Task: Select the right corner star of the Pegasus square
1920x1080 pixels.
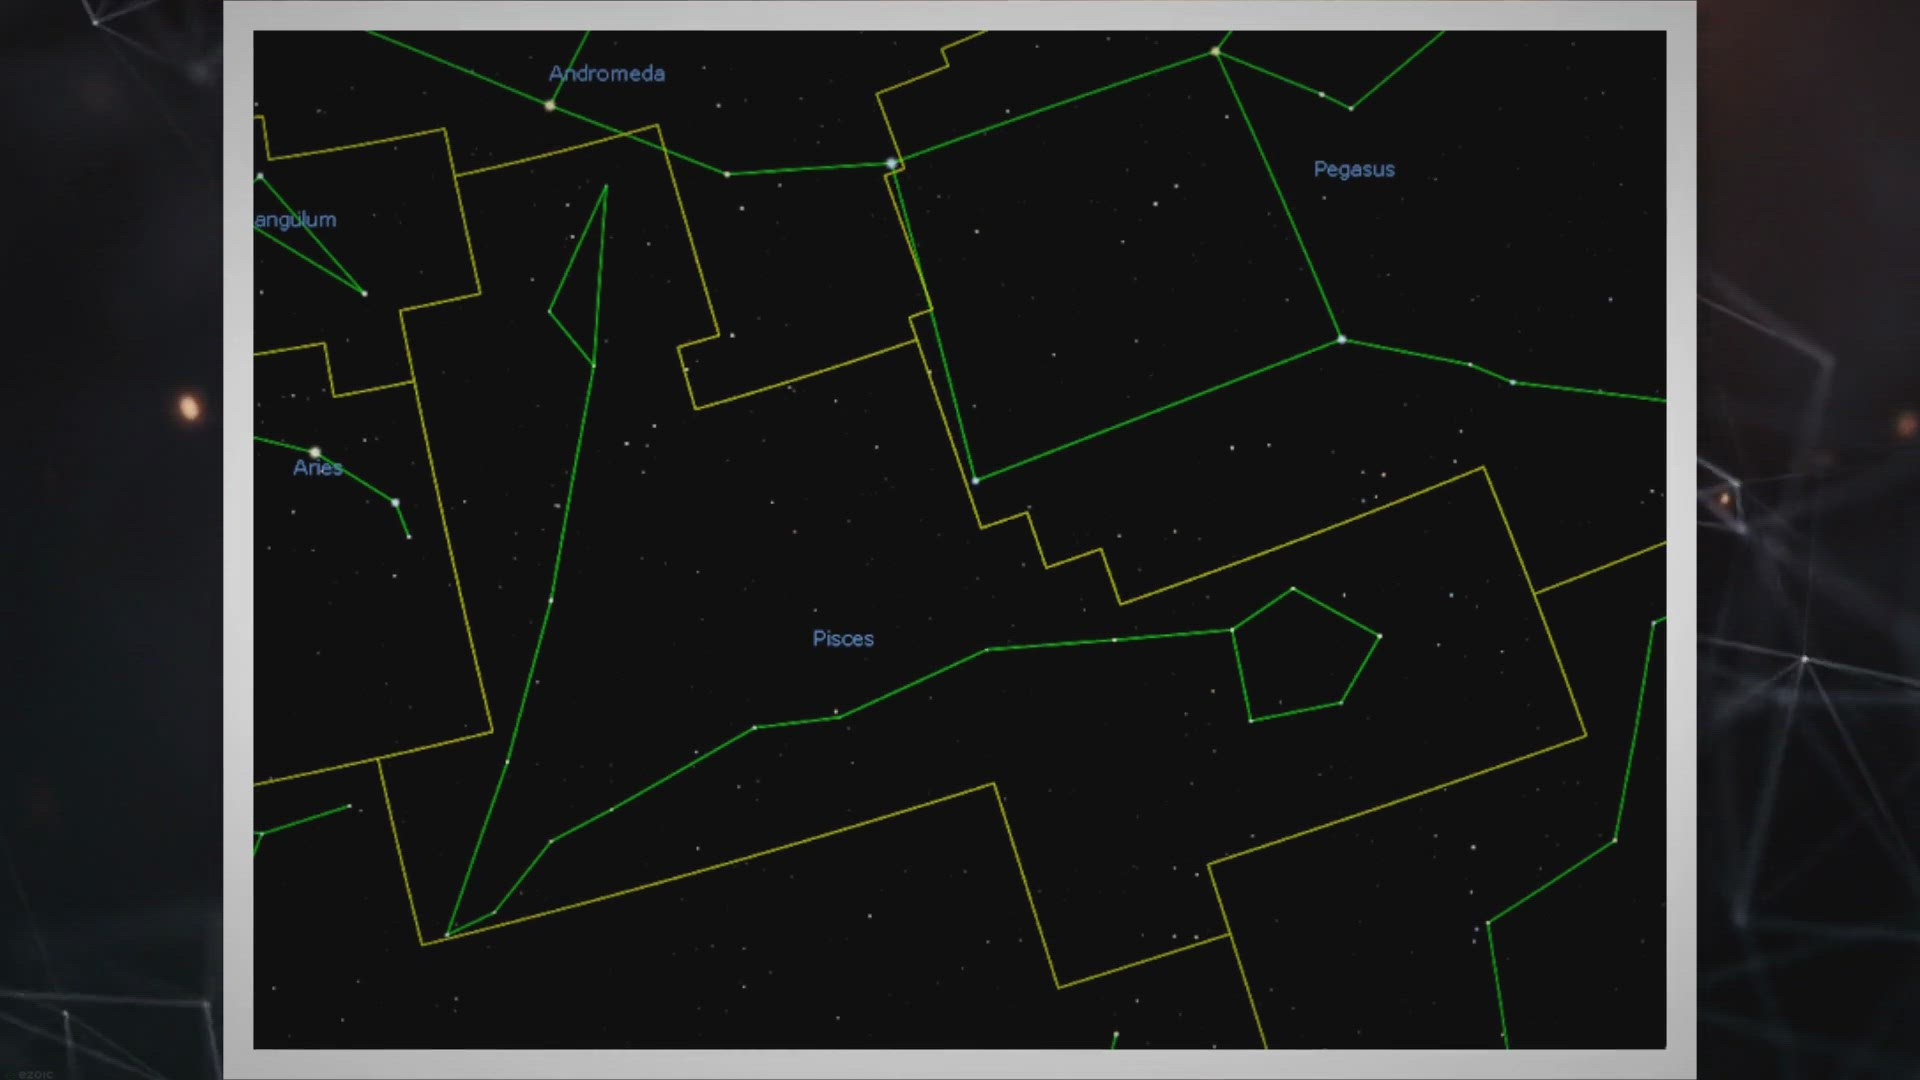Action: coord(1342,340)
